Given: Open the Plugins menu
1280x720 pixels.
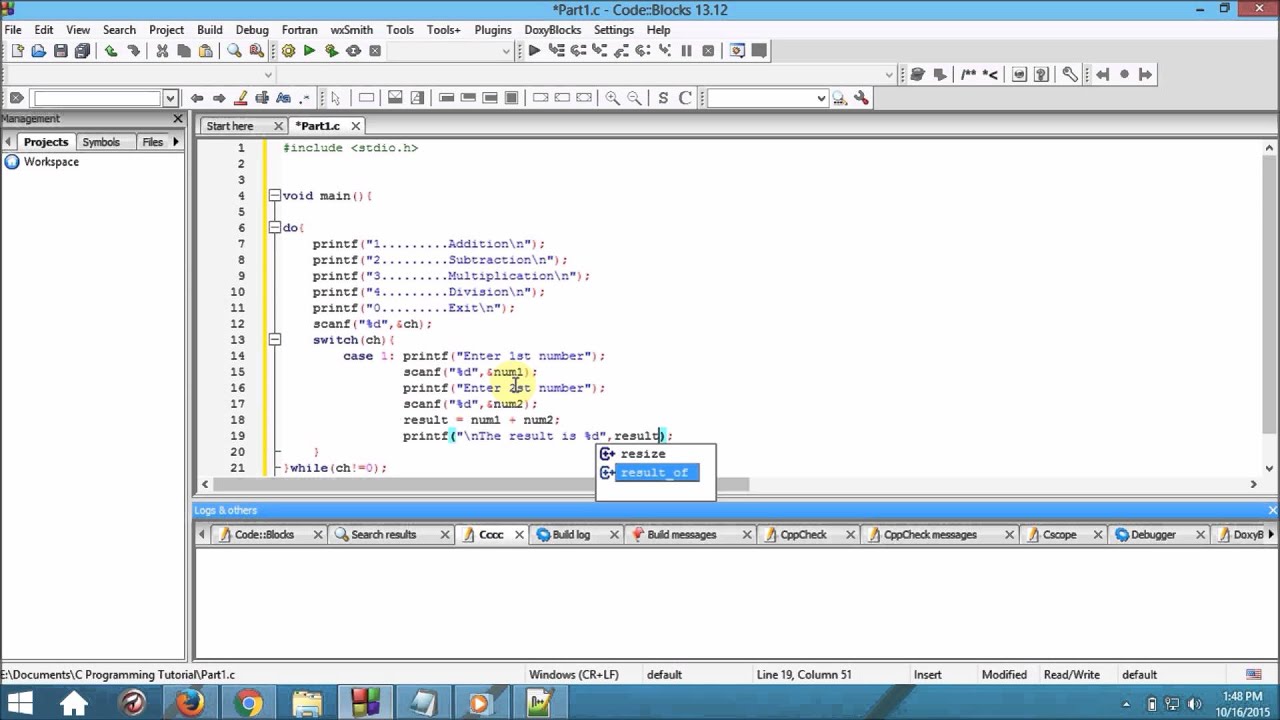Looking at the screenshot, I should [493, 30].
